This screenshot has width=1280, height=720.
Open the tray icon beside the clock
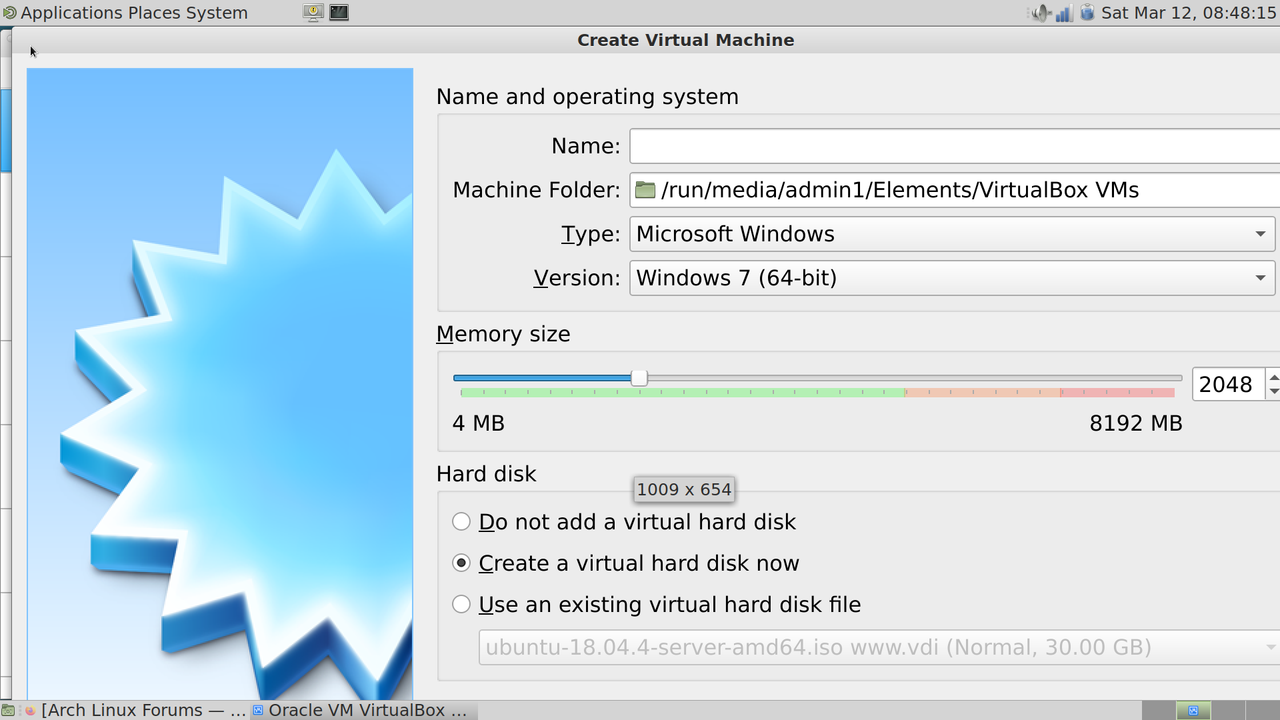pyautogui.click(x=1087, y=13)
